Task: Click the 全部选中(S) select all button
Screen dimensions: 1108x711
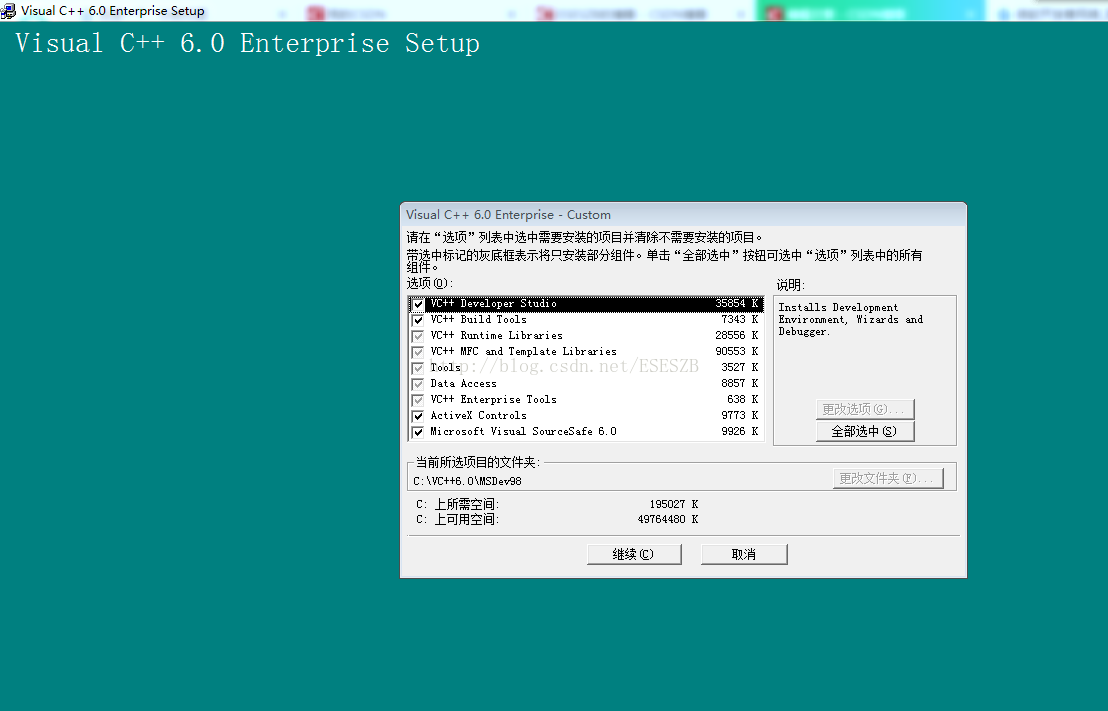Action: (865, 431)
